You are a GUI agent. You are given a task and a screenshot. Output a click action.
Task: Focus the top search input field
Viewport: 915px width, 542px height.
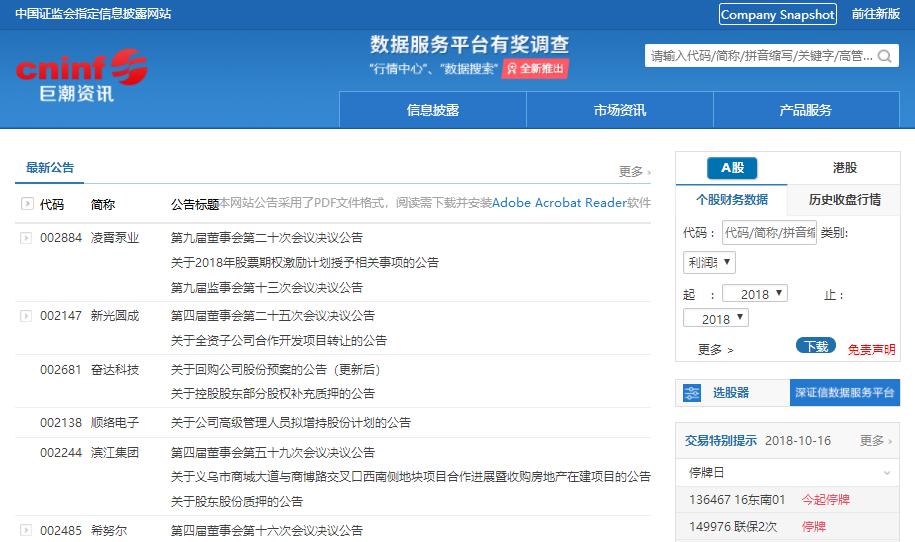click(x=762, y=56)
